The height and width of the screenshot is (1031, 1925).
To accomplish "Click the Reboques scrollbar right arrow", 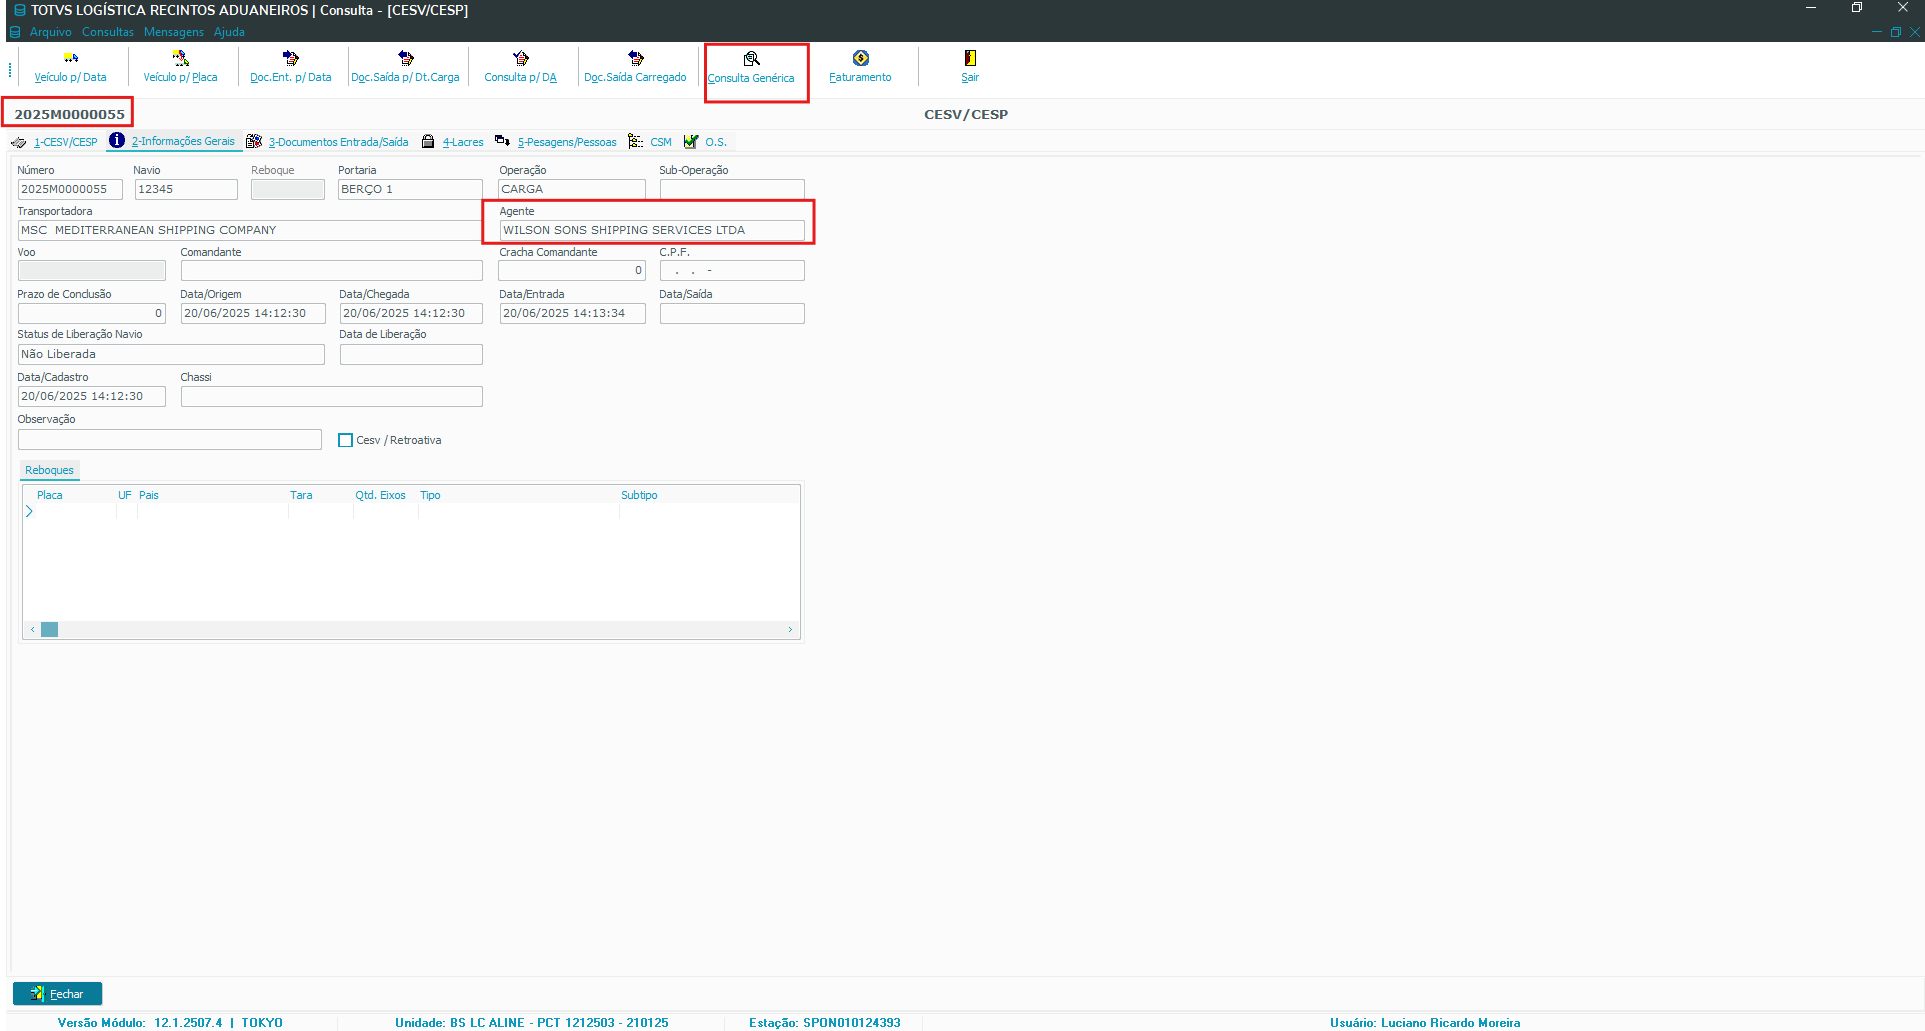I will [790, 629].
